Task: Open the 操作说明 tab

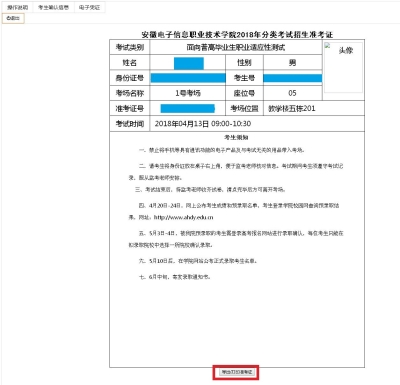Action: [x=18, y=7]
